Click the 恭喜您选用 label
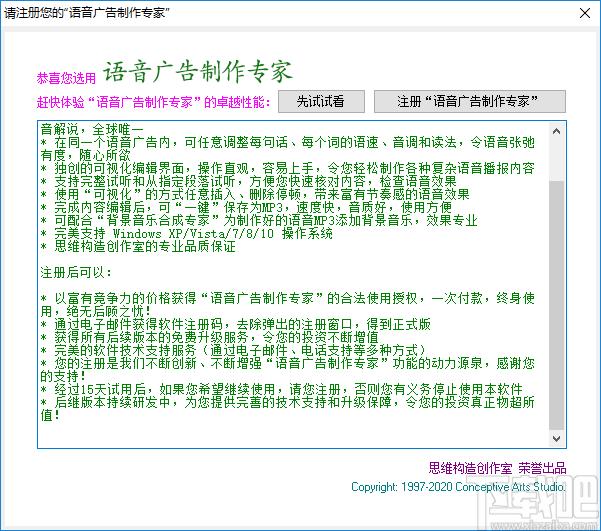 tap(66, 78)
